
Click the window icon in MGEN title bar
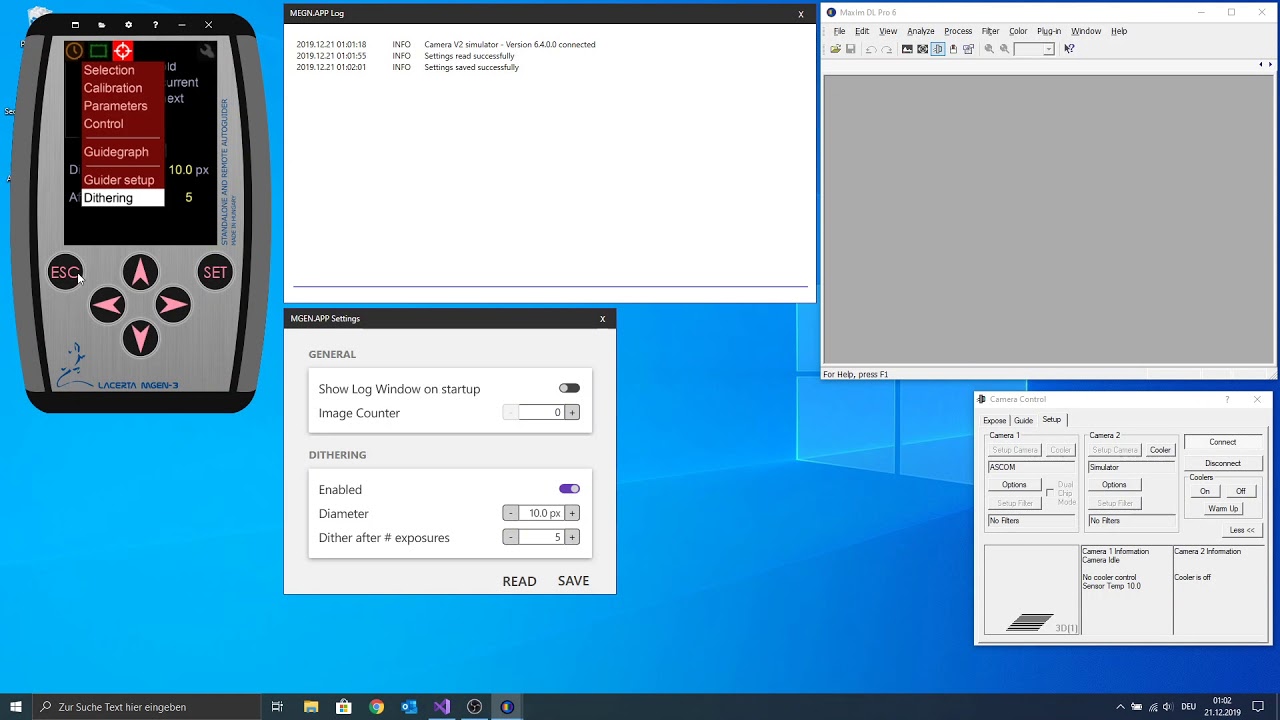[x=75, y=25]
